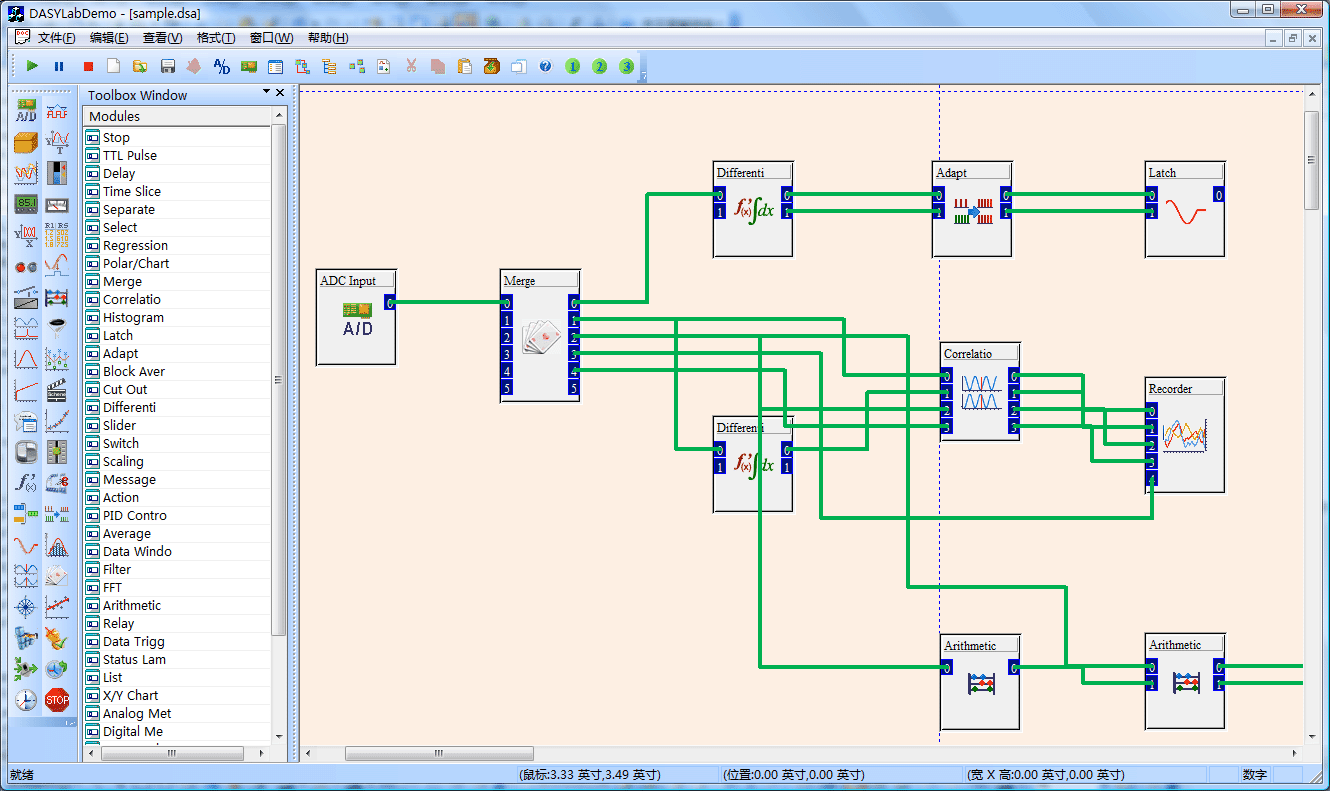
Task: Click the scissors cut icon
Action: coord(411,66)
